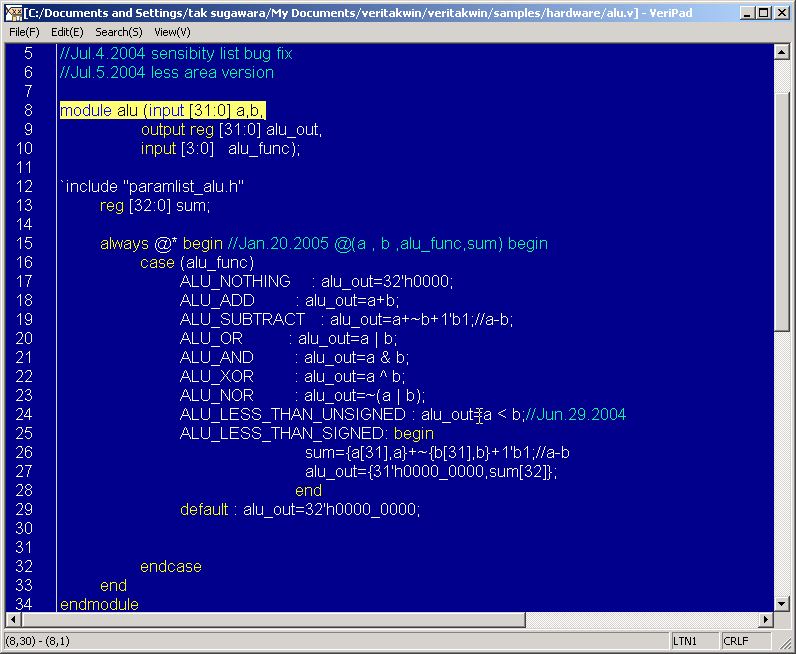Click the horizontal scrollbar right arrow
Screen dimensions: 796x654
pos(766,619)
